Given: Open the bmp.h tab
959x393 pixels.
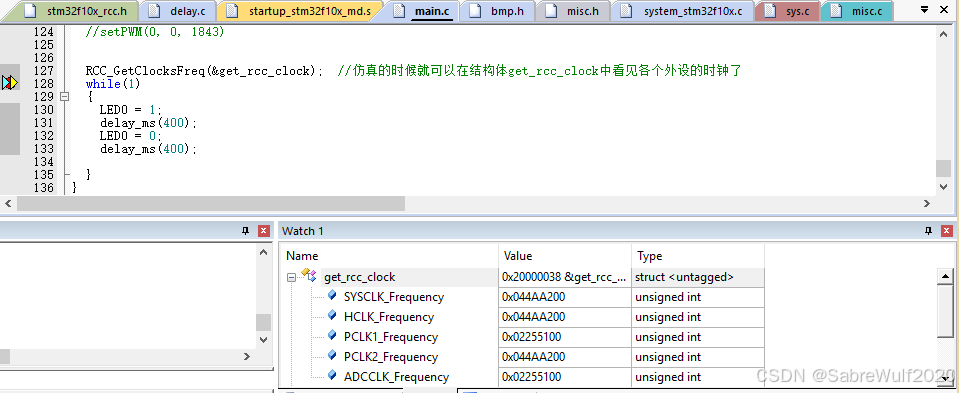Looking at the screenshot, I should point(498,11).
